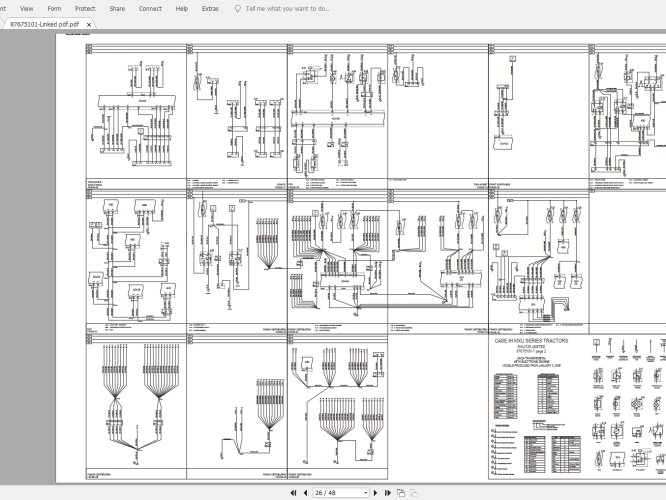Open the Extras menu
The width and height of the screenshot is (666, 500).
click(x=210, y=7)
